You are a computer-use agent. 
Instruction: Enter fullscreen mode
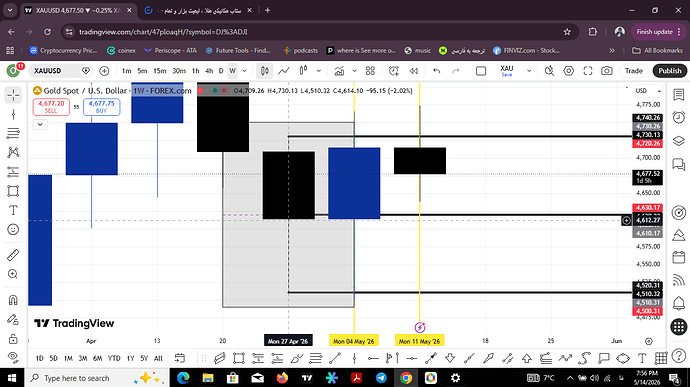pyautogui.click(x=588, y=70)
